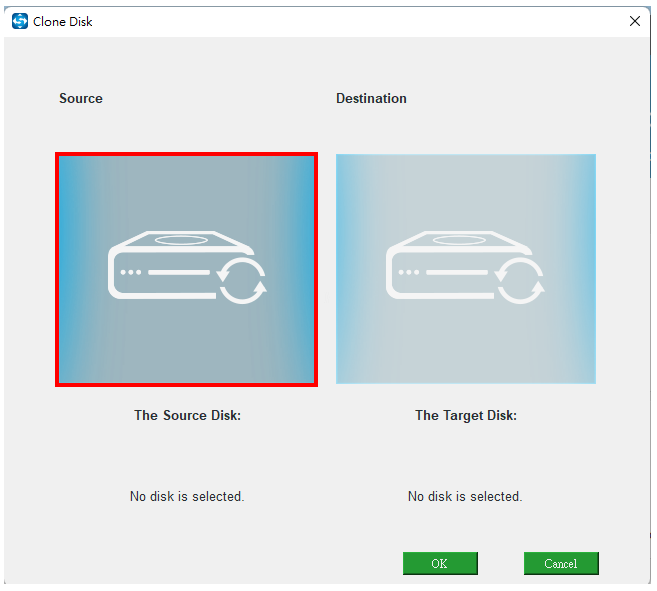The height and width of the screenshot is (591, 657).
Task: Click "No disk is selected." under Target Disk
Action: pyautogui.click(x=465, y=496)
